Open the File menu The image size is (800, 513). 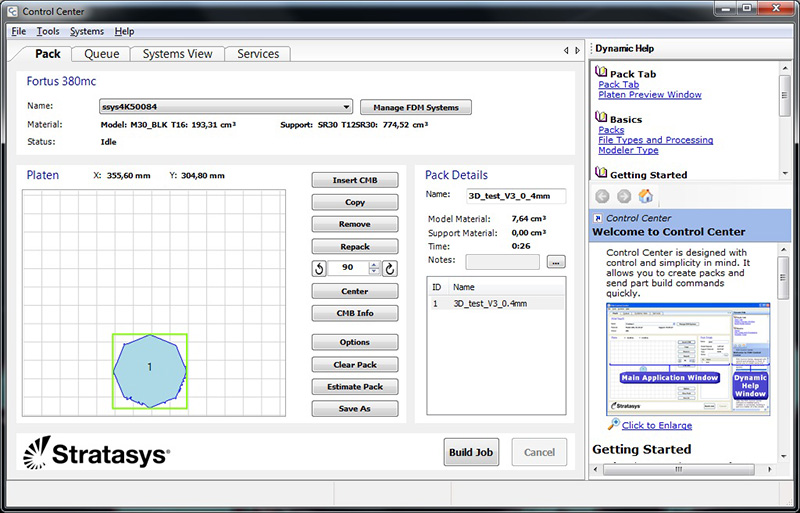point(18,31)
